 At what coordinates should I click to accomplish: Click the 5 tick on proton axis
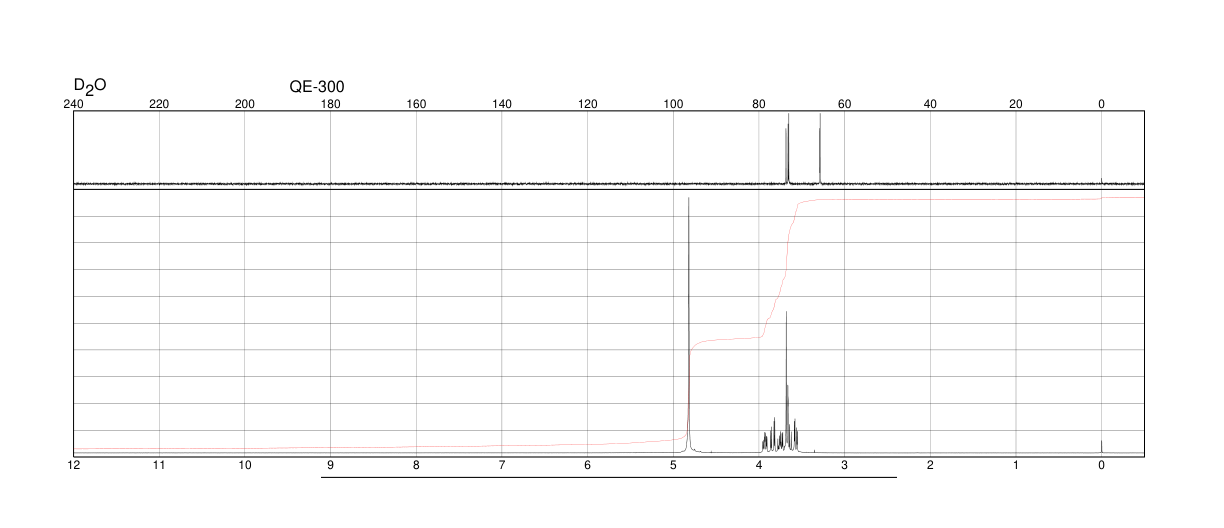tap(673, 466)
